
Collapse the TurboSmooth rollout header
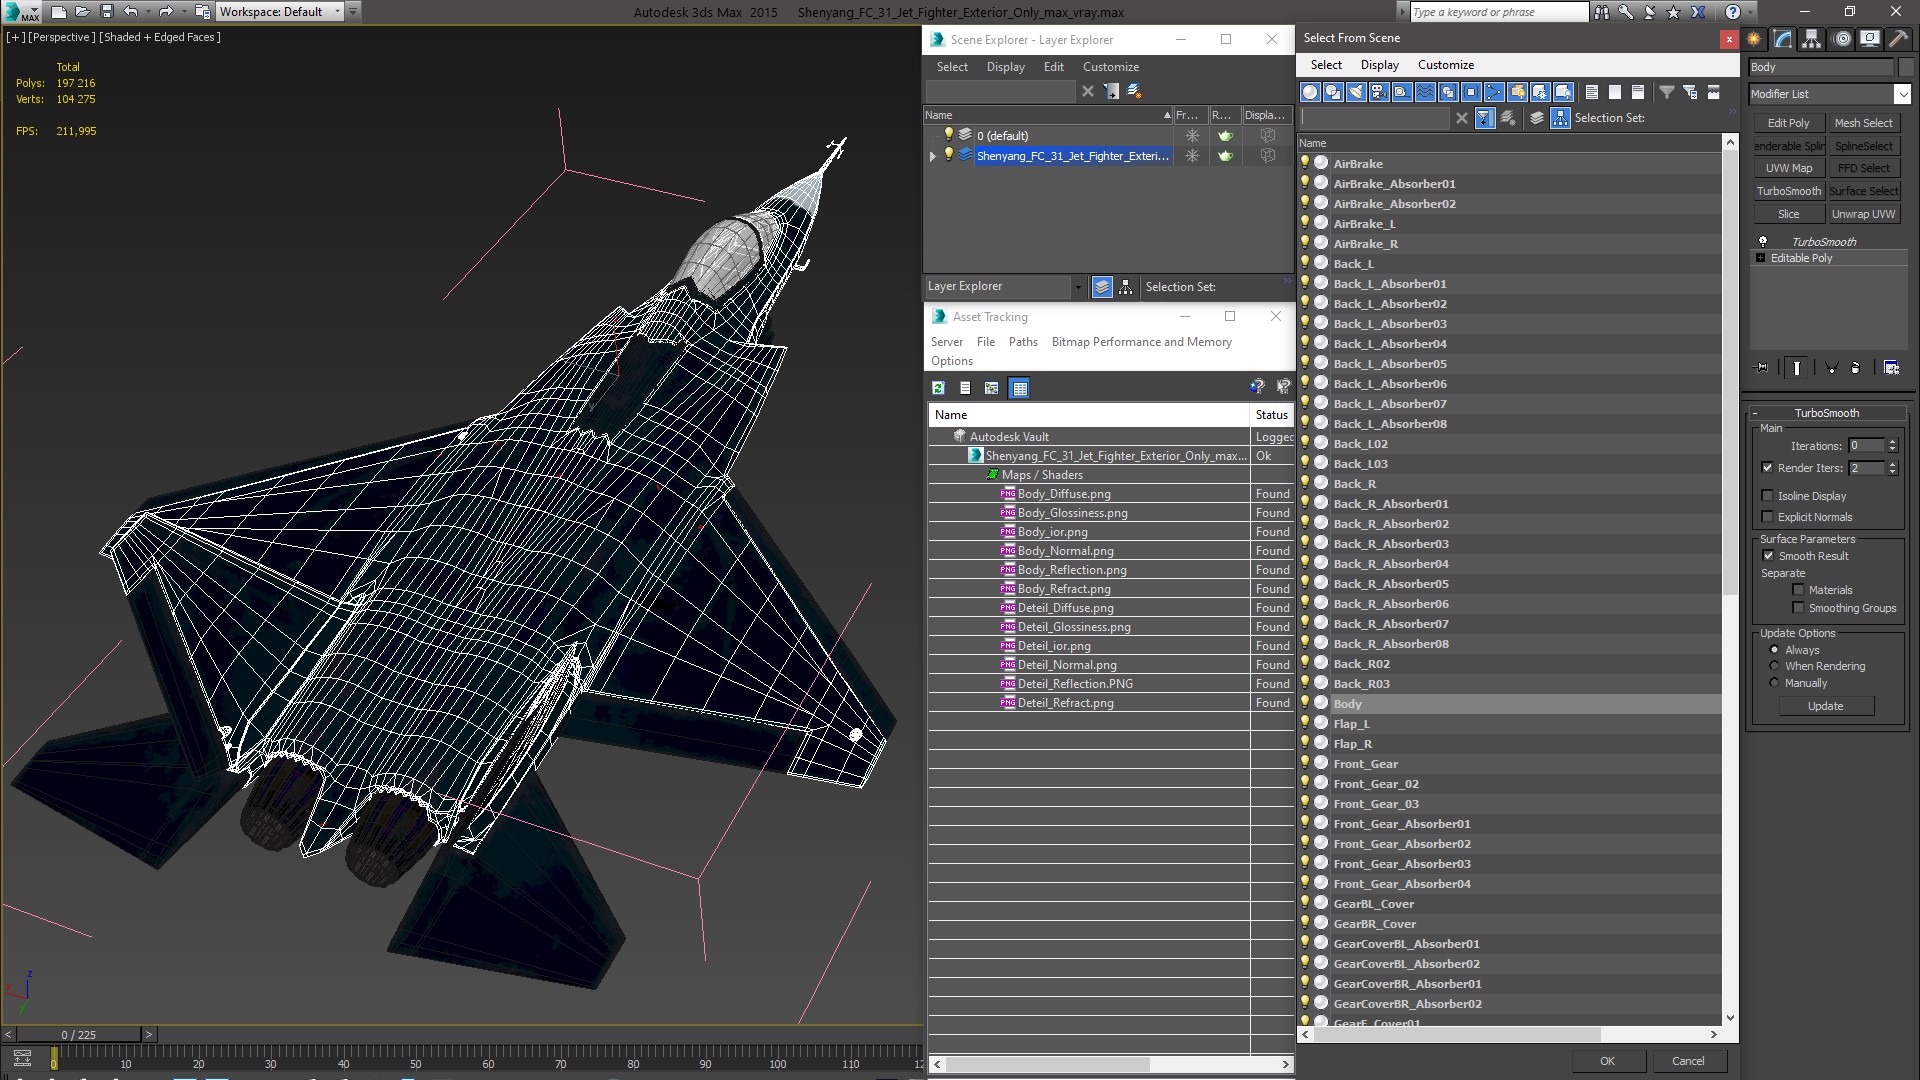[1826, 413]
